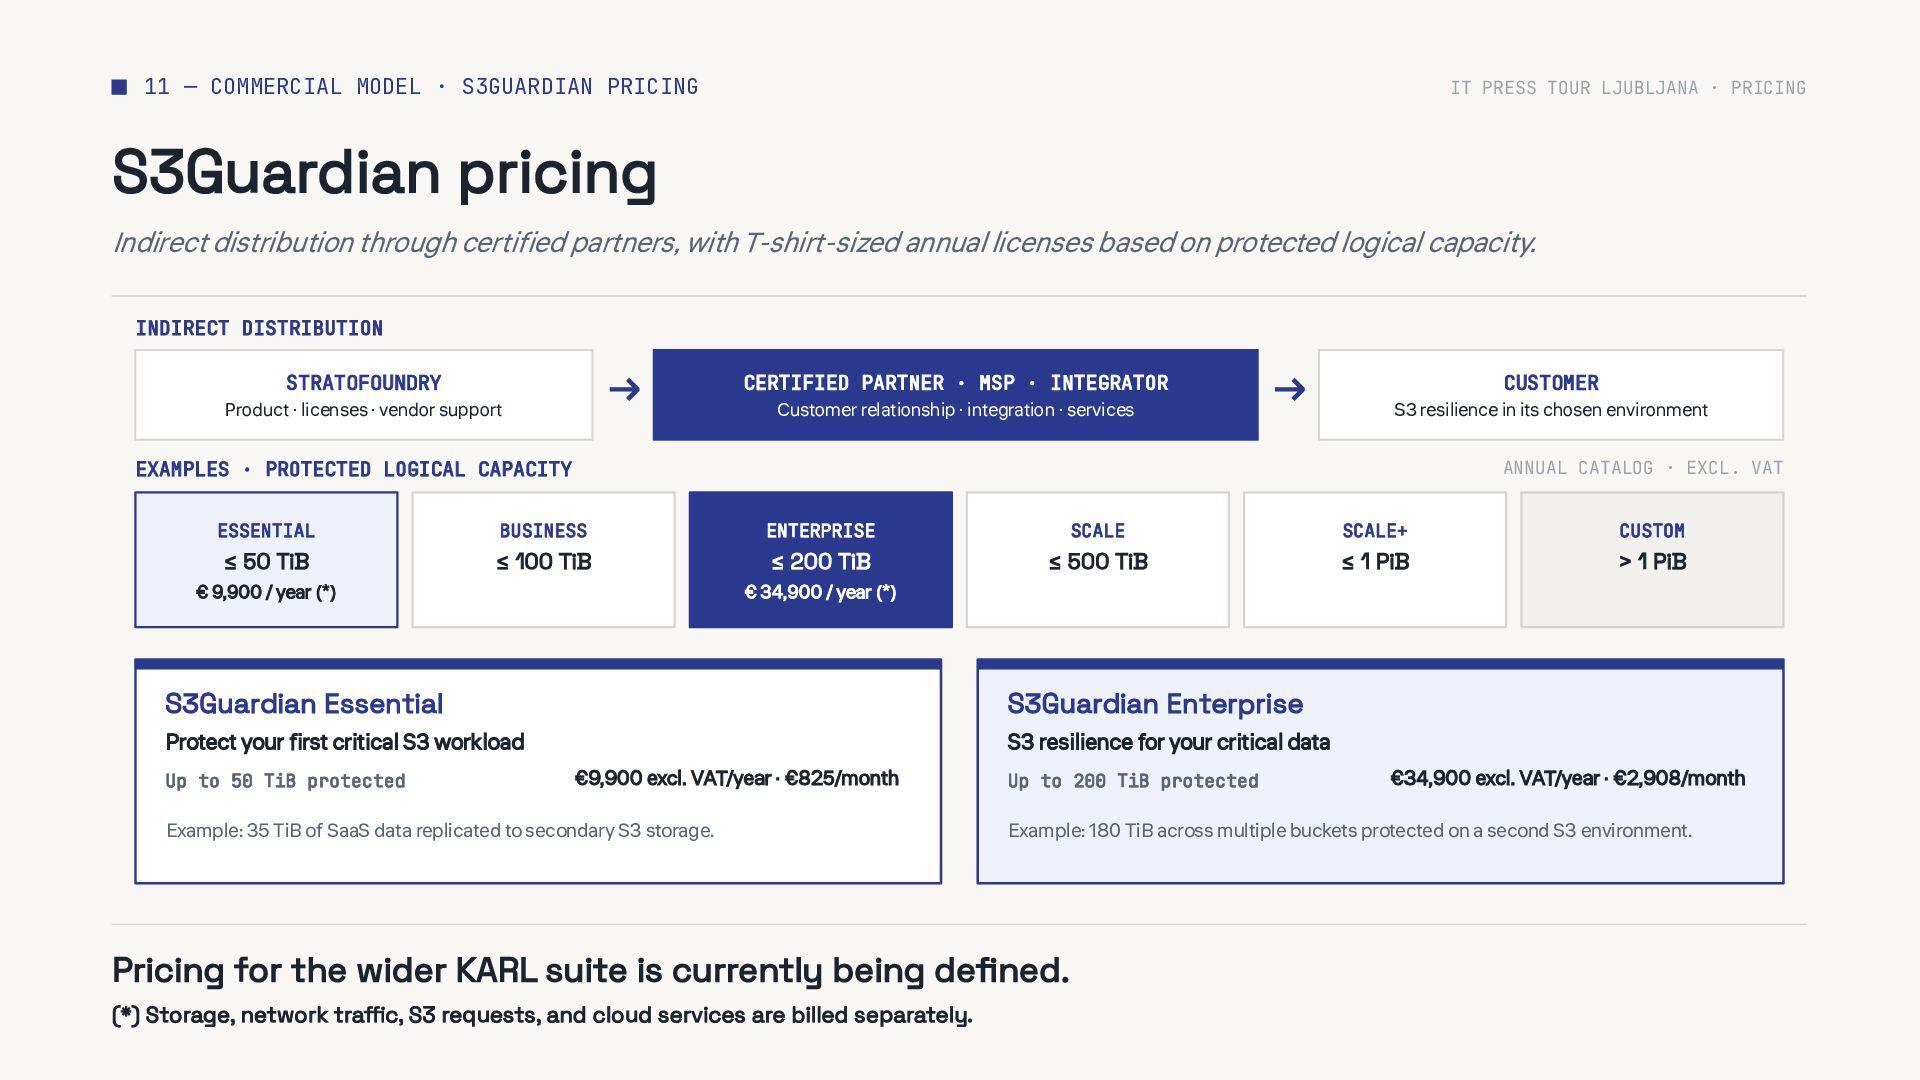Click the S3Guardian pricing title
This screenshot has width=1920, height=1080.
pyautogui.click(x=385, y=172)
